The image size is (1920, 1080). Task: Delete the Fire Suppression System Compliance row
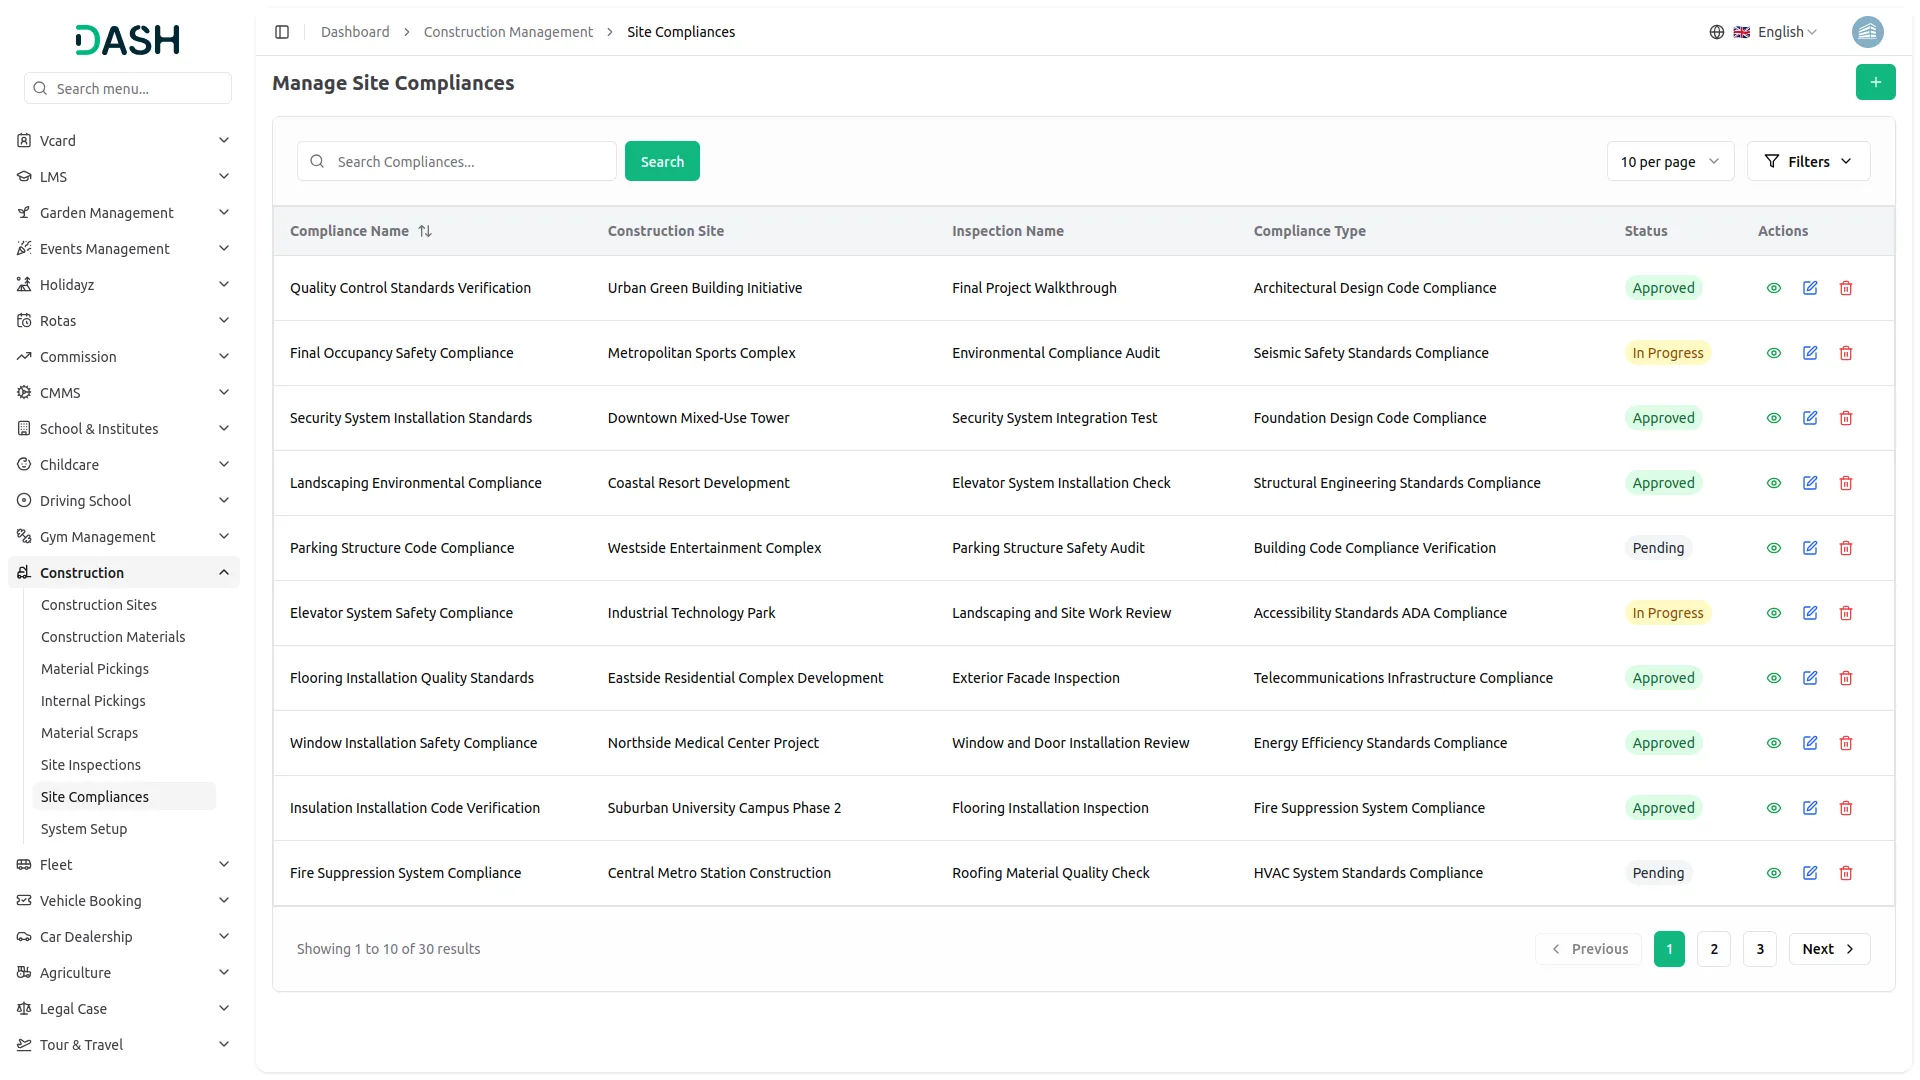coord(1845,873)
